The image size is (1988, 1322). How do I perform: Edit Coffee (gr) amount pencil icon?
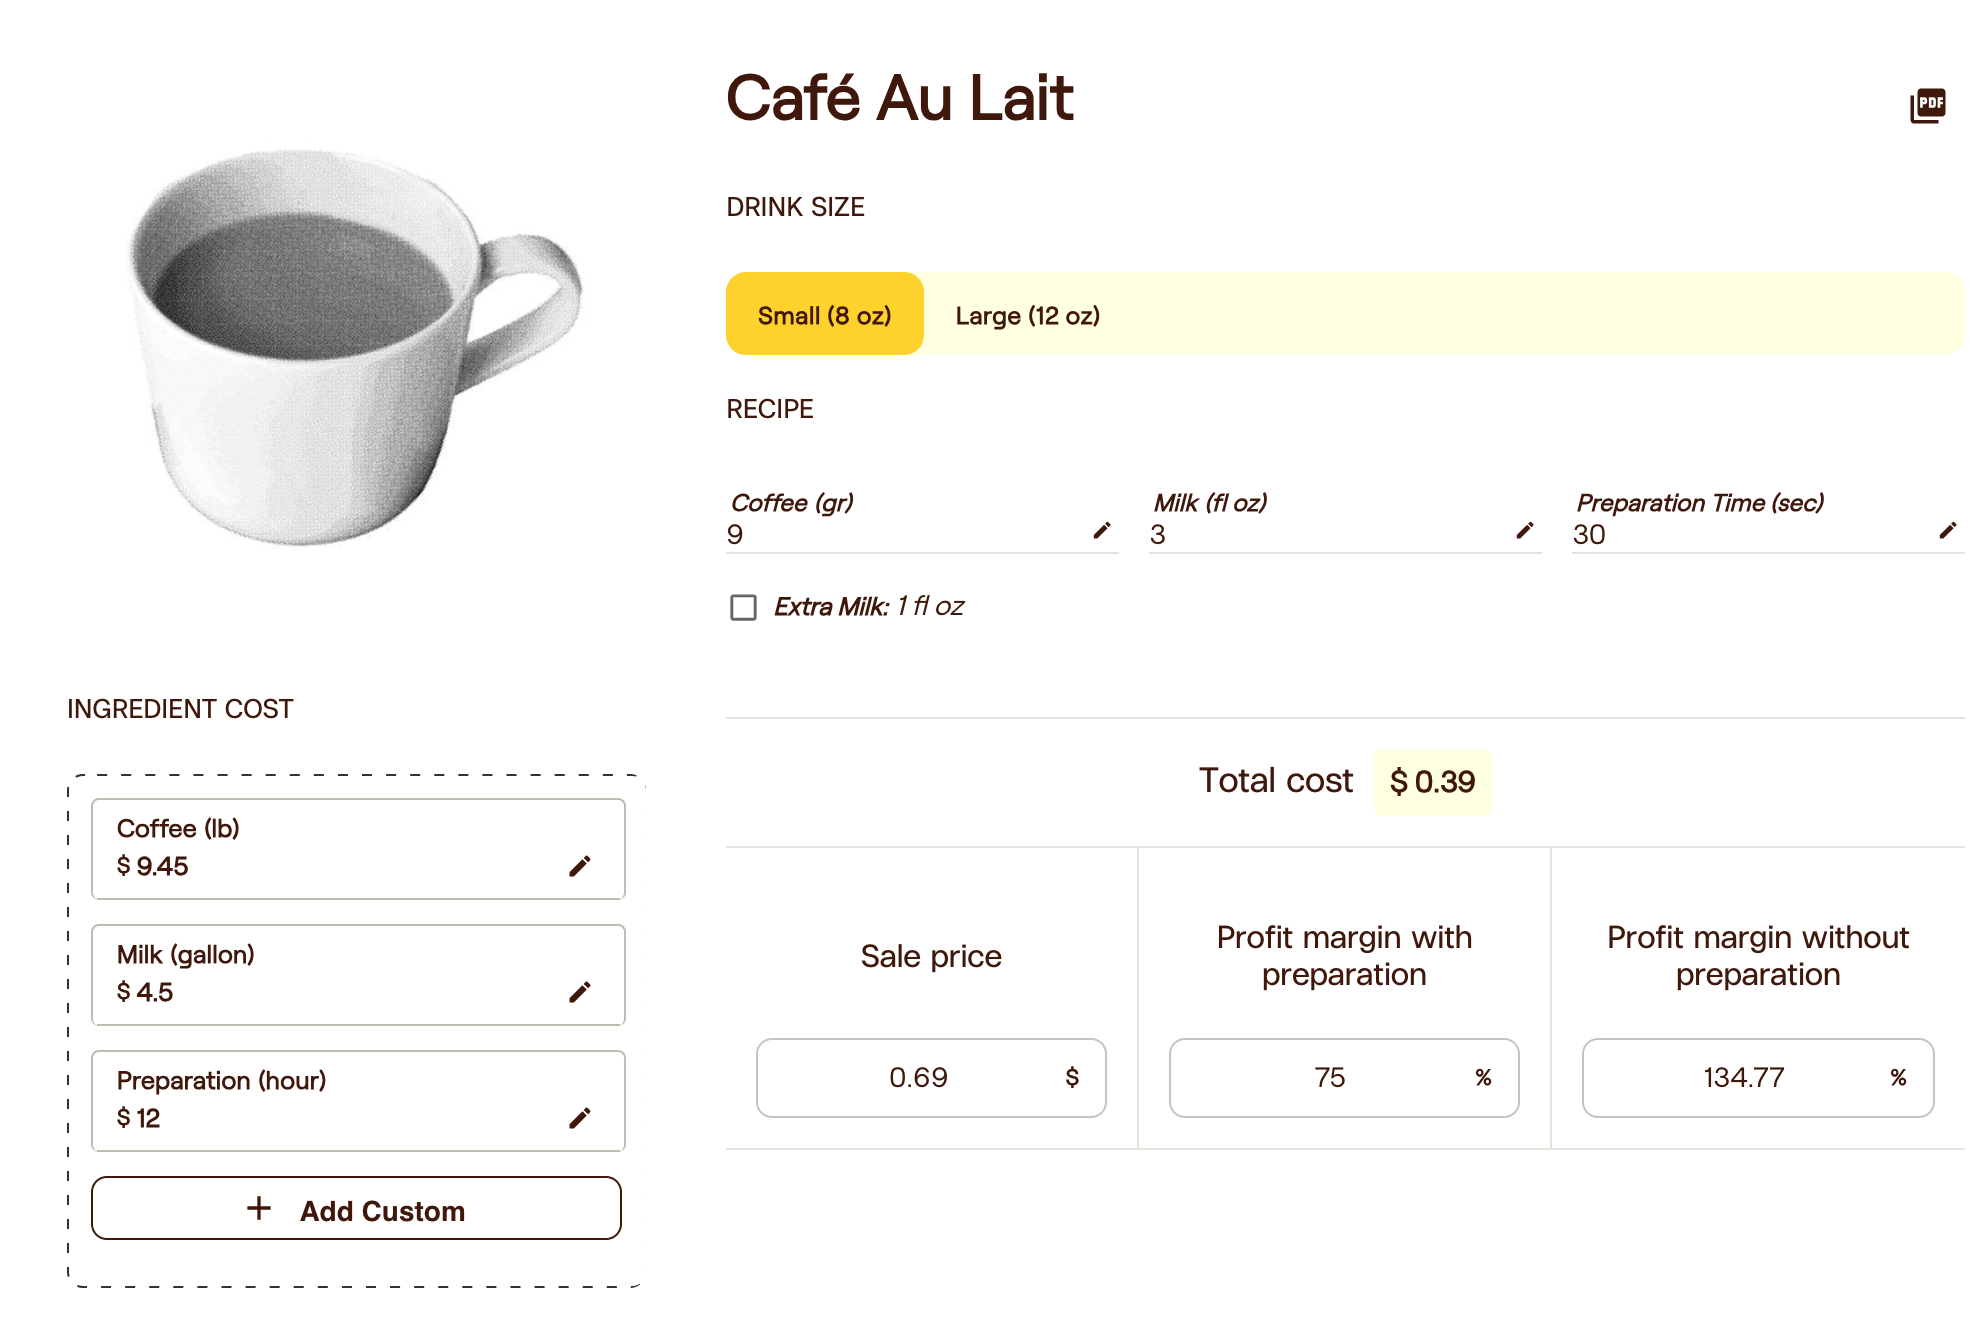[1102, 531]
